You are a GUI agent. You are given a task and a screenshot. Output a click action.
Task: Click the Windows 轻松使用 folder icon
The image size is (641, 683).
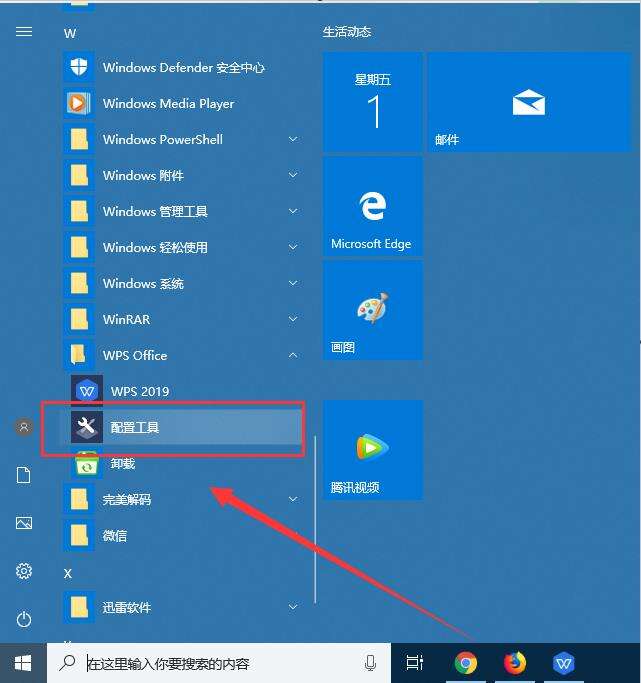[x=79, y=247]
